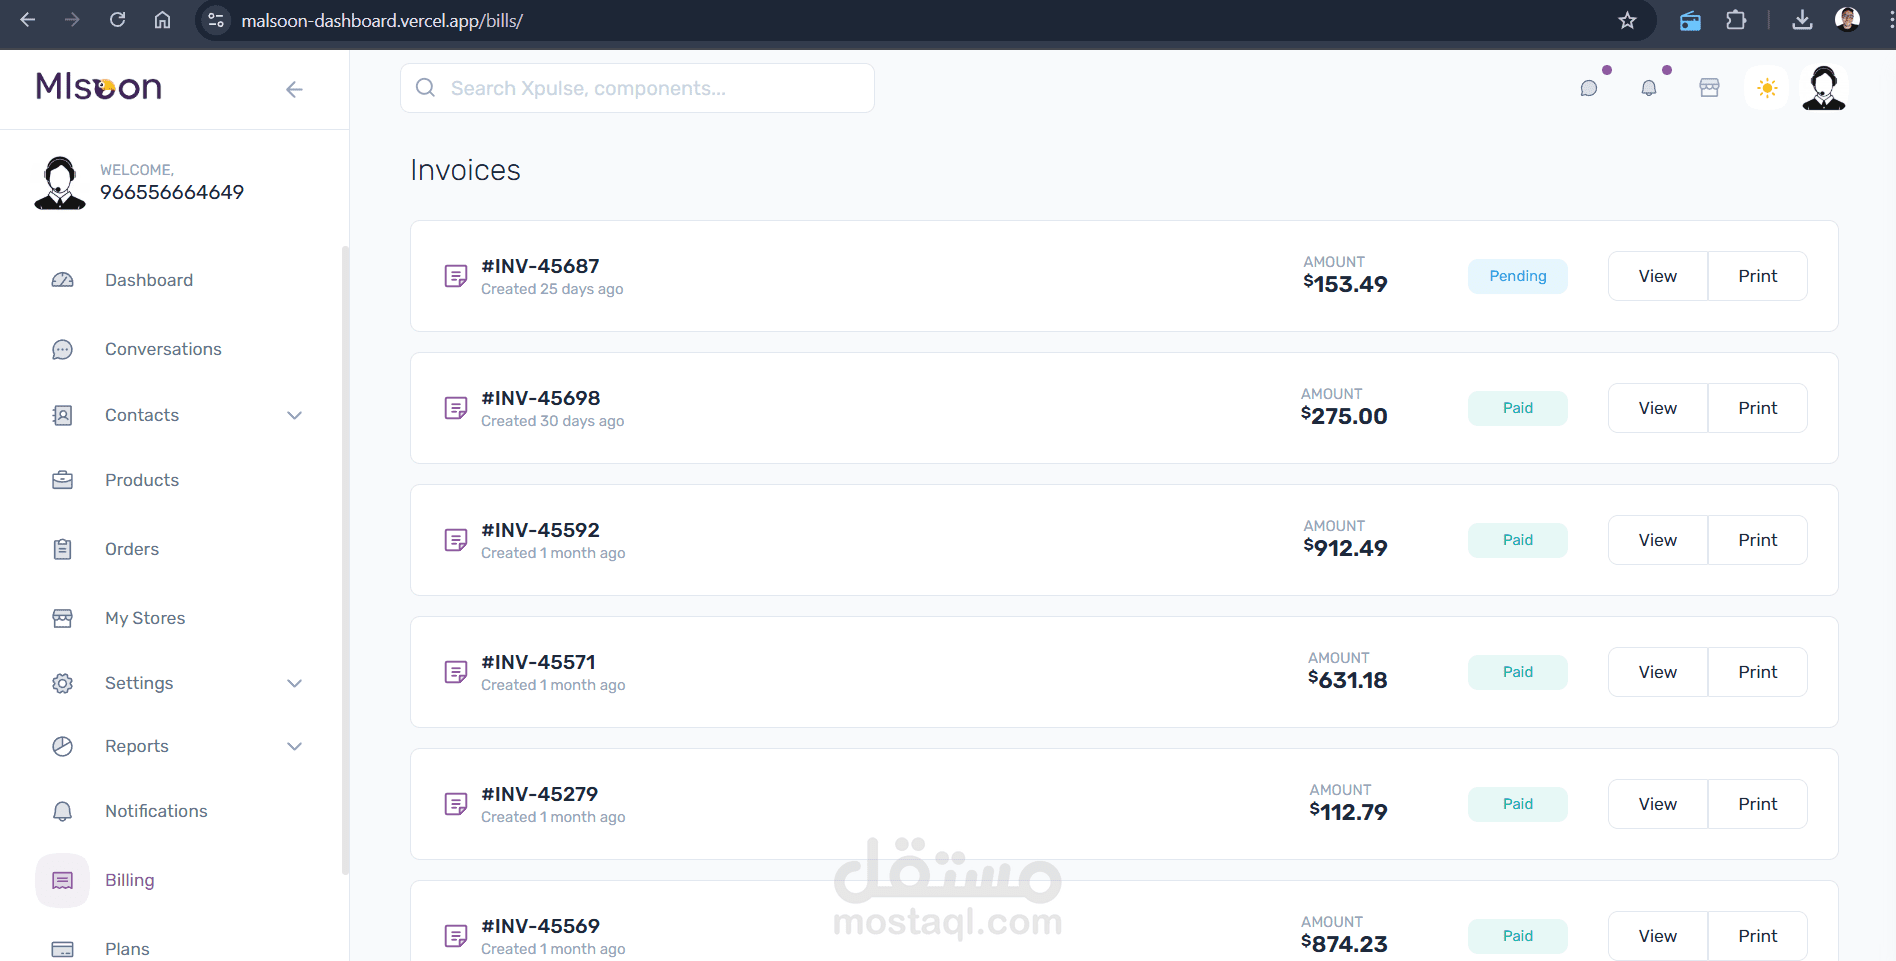Click the browser back arrow

click(28, 20)
